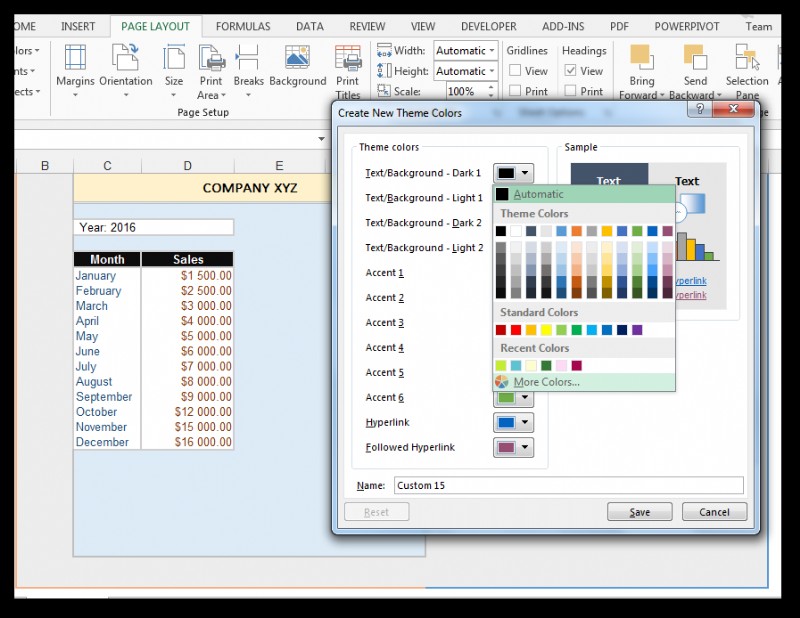Viewport: 800px width, 618px height.
Task: Enable Print under Gridlines
Action: [515, 90]
